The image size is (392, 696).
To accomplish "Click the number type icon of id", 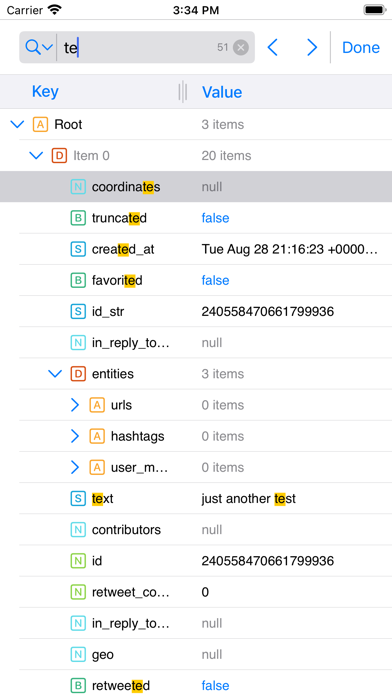I will pyautogui.click(x=78, y=561).
